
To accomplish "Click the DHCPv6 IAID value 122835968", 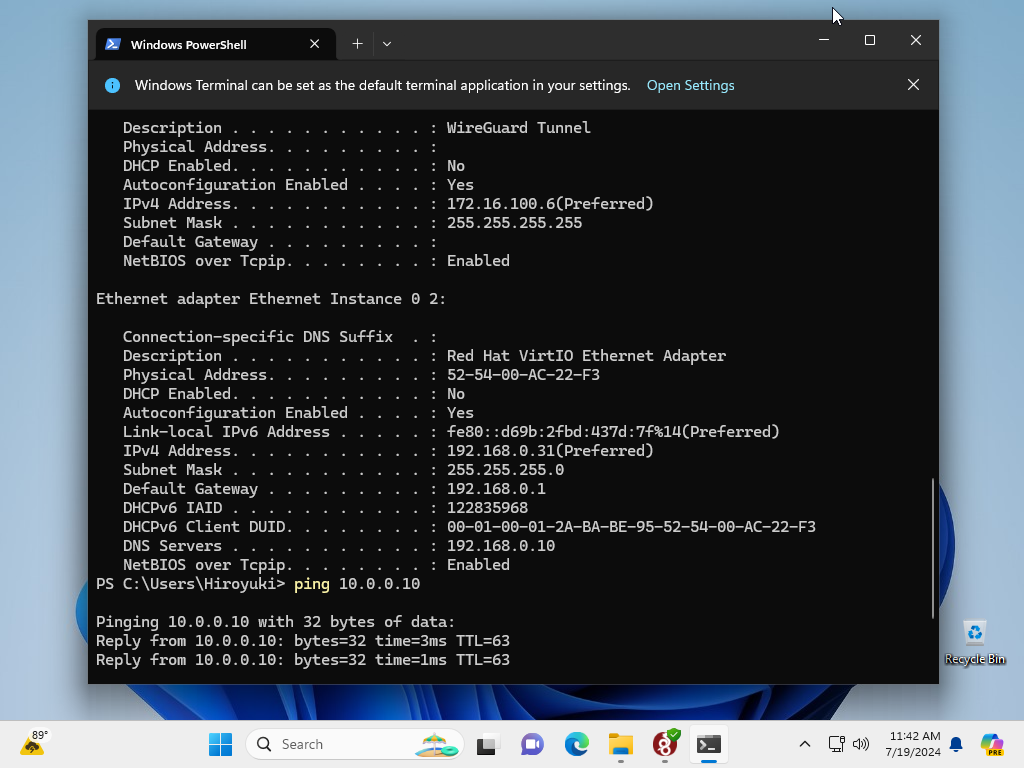I will point(487,507).
